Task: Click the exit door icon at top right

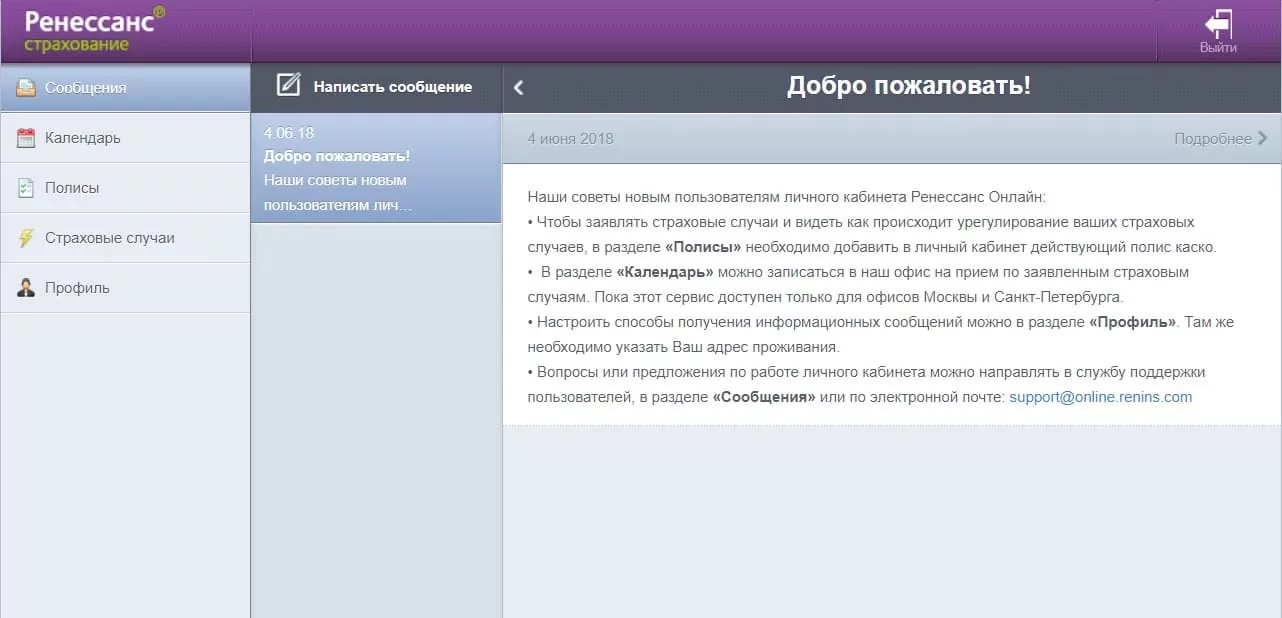Action: tap(1217, 24)
